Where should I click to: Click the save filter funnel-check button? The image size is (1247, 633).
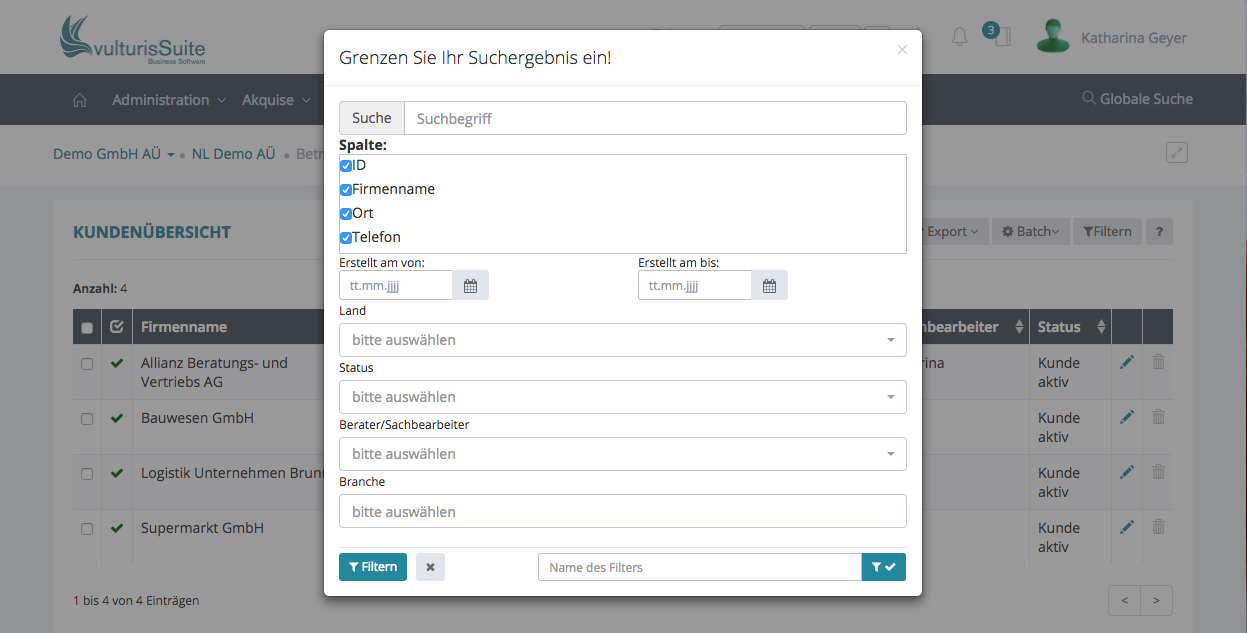(883, 567)
